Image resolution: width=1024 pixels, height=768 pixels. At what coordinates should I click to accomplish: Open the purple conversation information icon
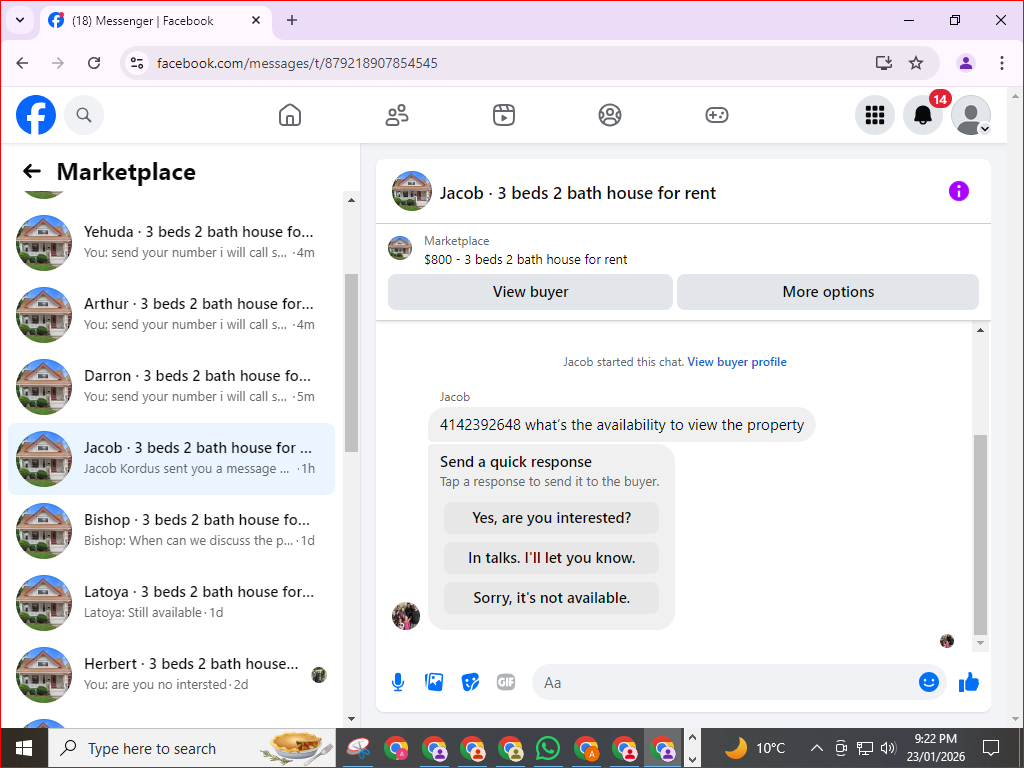(x=959, y=191)
